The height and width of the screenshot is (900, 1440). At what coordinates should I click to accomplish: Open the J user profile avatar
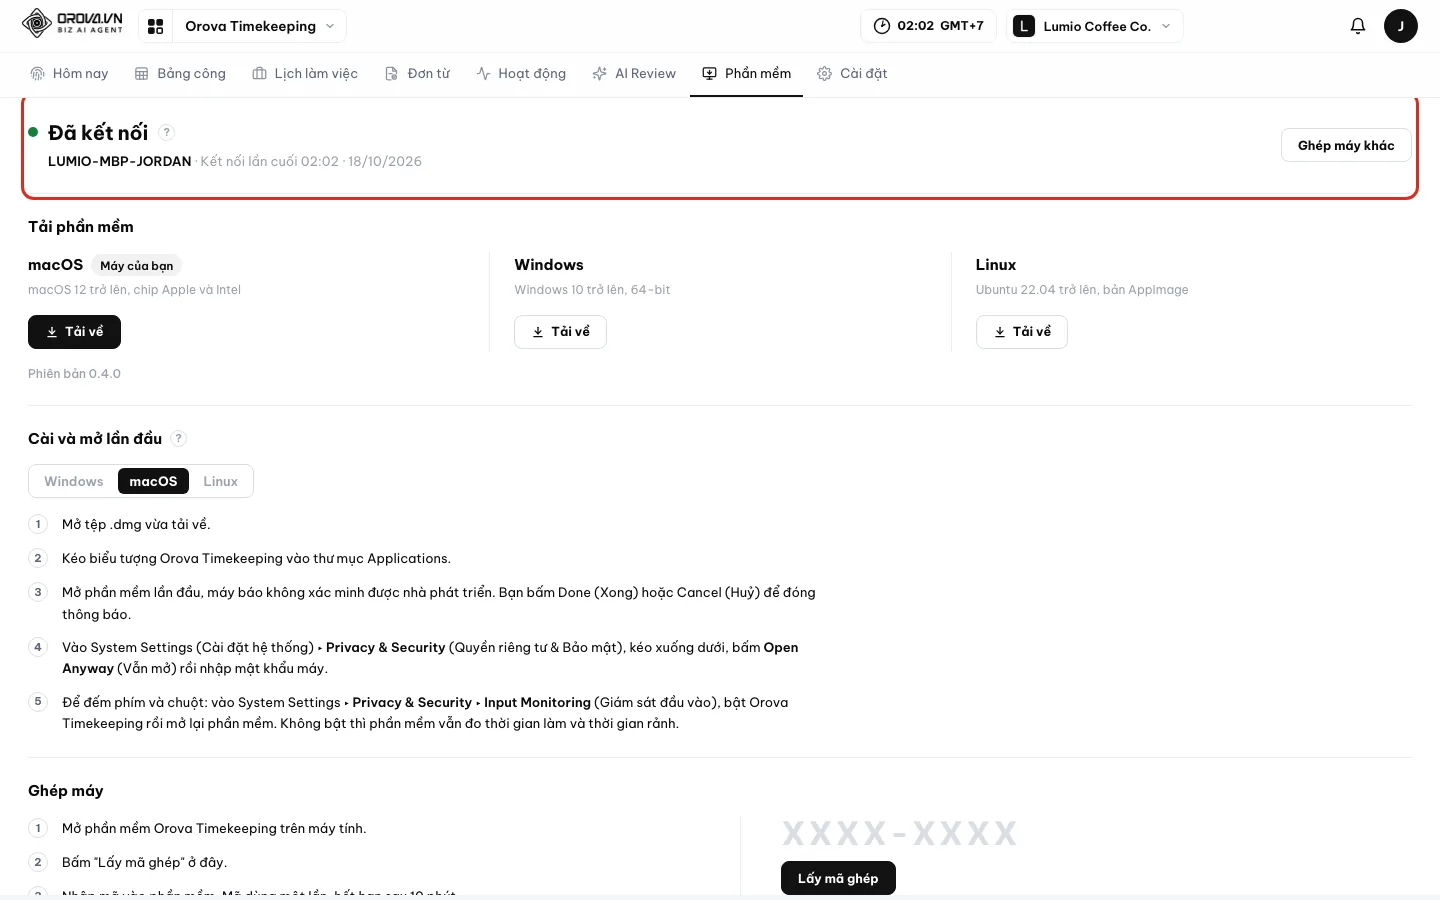1400,26
